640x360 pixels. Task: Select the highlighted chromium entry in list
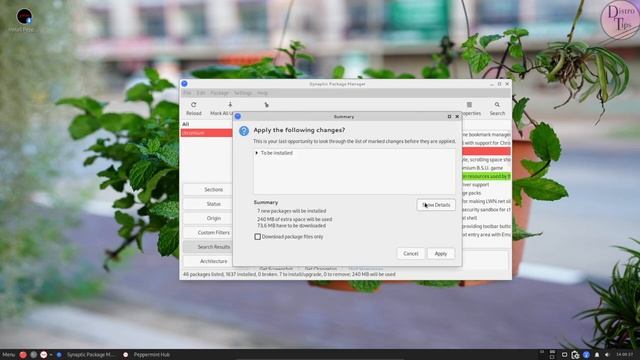[207, 133]
